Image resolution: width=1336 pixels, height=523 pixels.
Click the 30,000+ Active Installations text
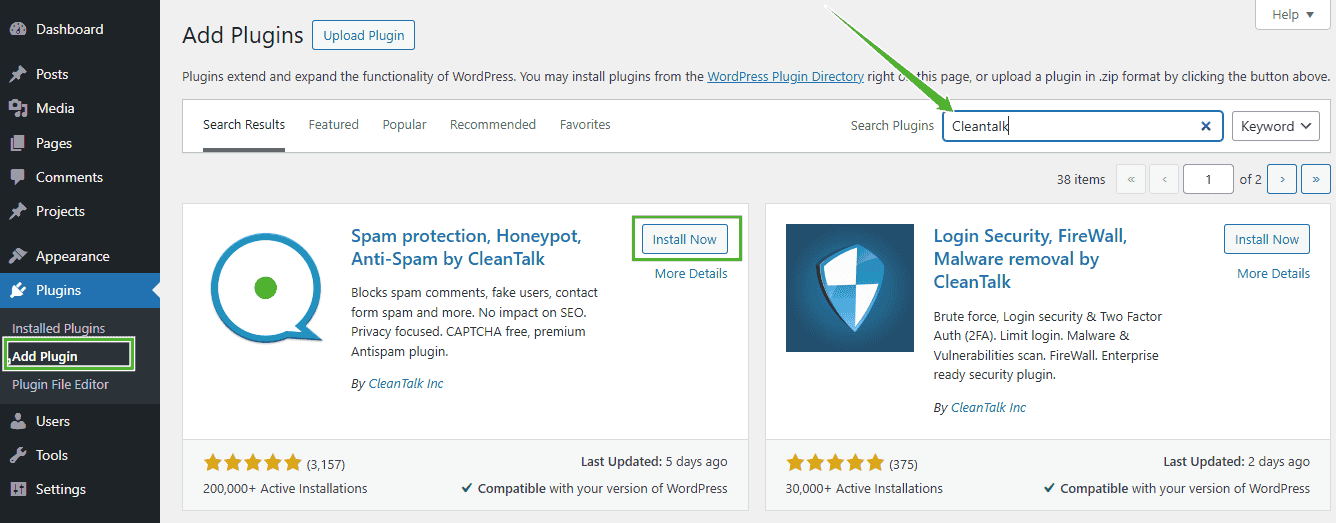pyautogui.click(x=864, y=489)
